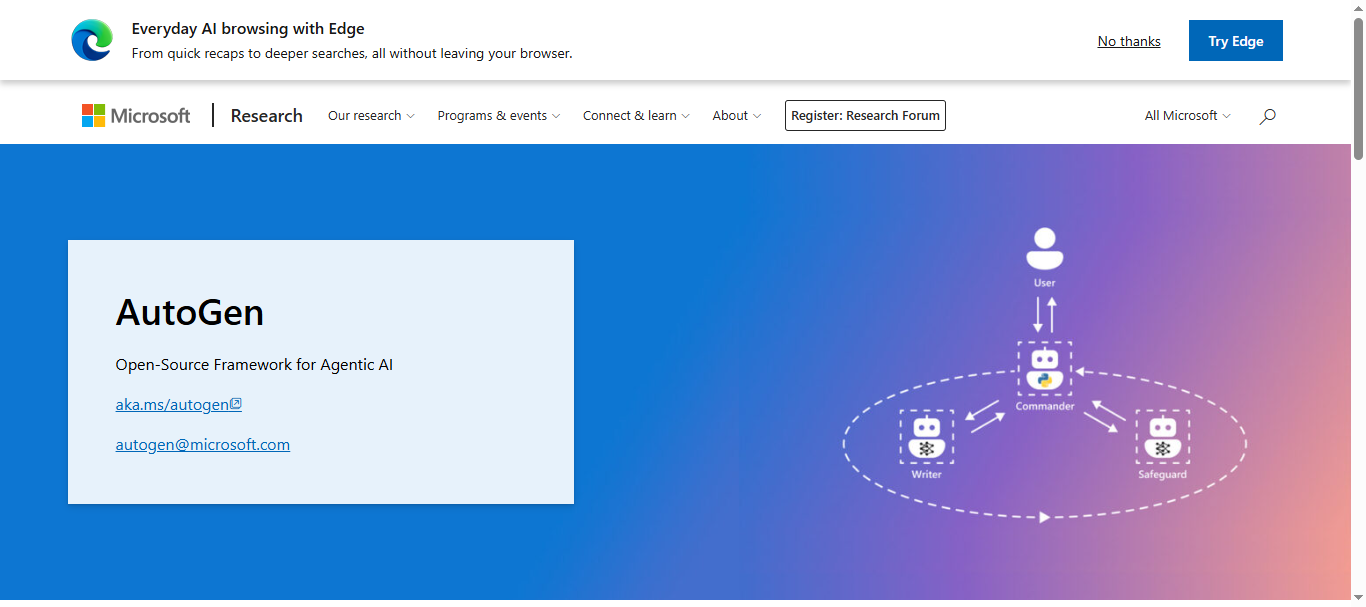The image size is (1366, 607).
Task: Open the All Microsoft dropdown
Action: point(1187,116)
